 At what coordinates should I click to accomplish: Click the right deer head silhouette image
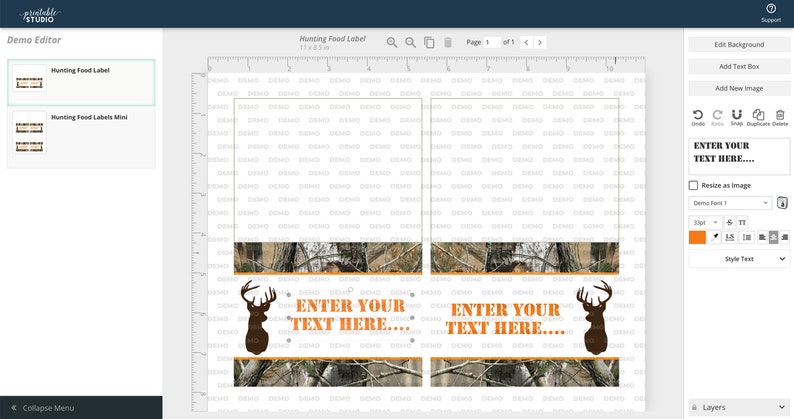pyautogui.click(x=594, y=317)
